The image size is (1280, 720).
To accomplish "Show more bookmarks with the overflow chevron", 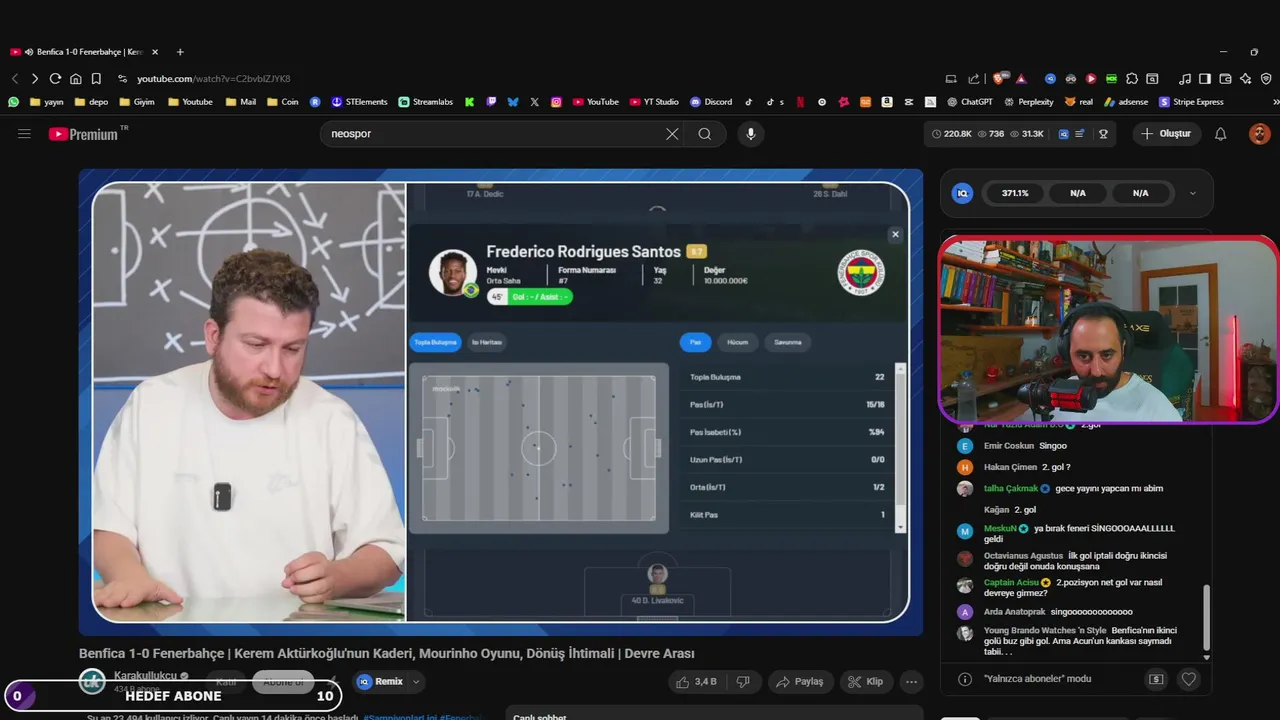I will coord(1275,102).
